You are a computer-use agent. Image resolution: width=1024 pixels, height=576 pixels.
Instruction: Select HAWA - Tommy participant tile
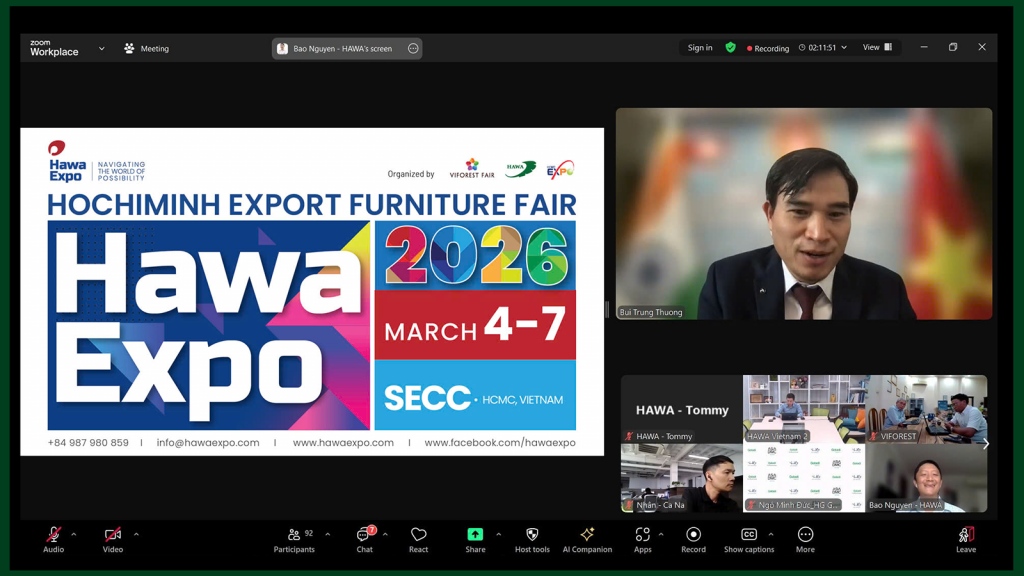coord(681,409)
